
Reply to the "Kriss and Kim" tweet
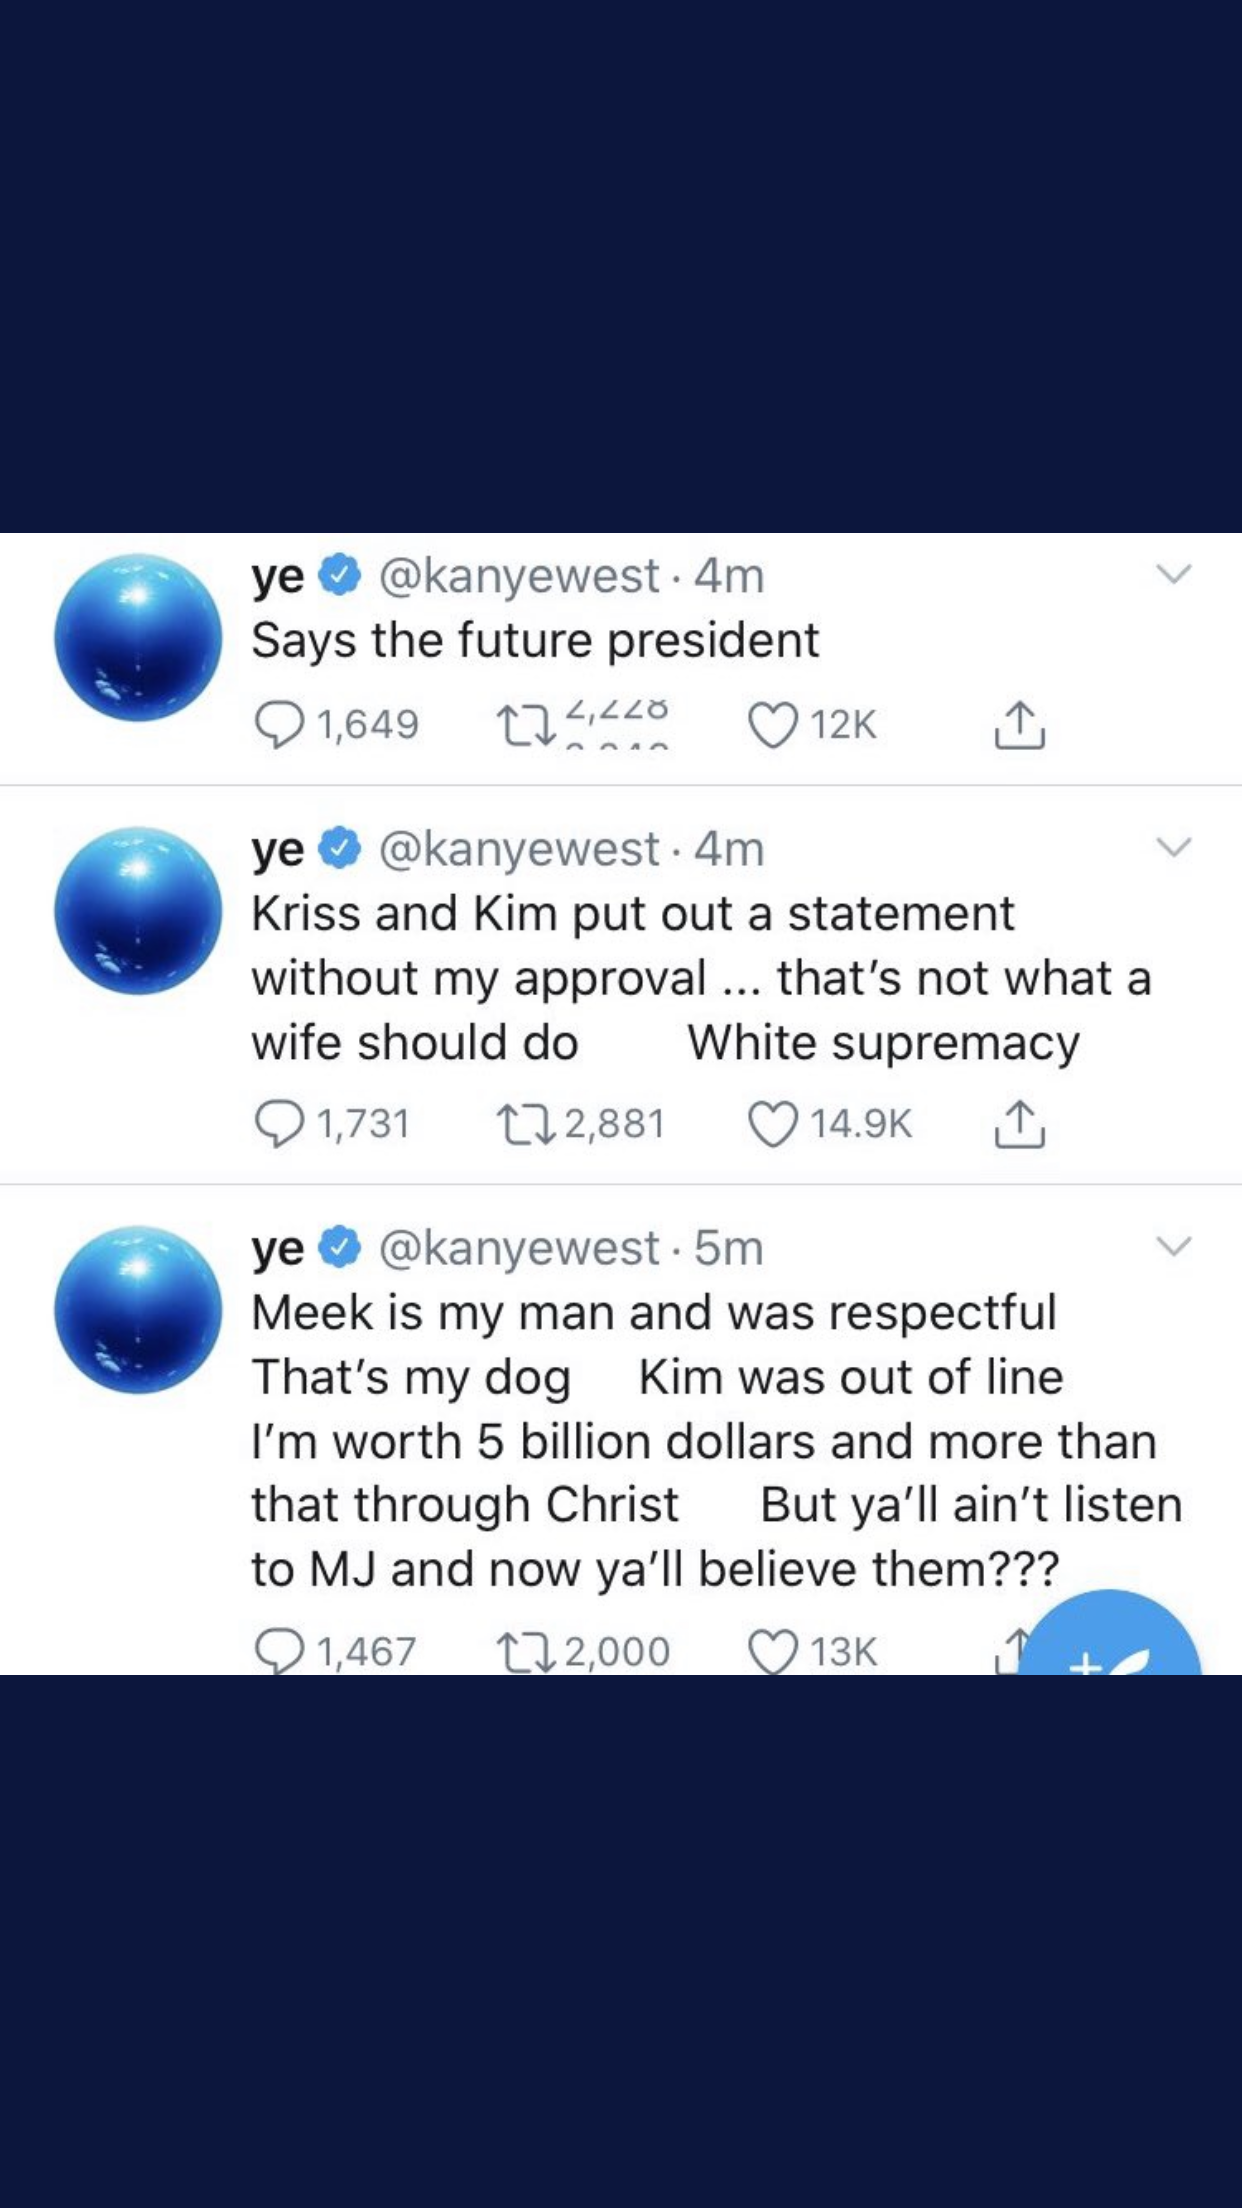[x=279, y=1123]
